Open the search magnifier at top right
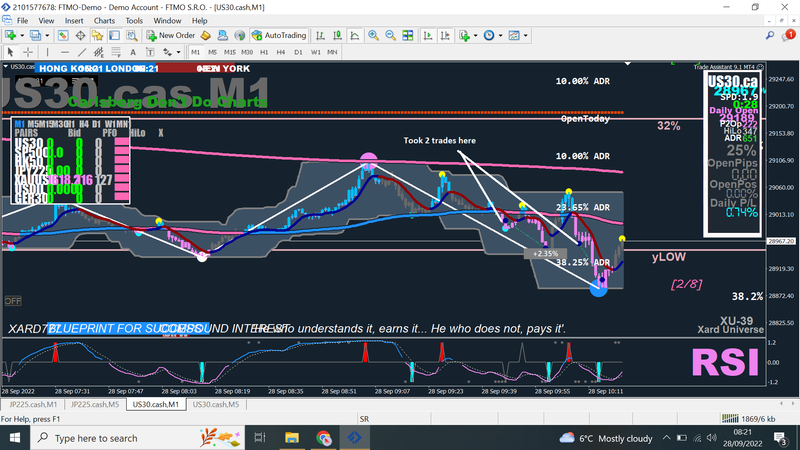This screenshot has height=450, width=800. click(x=769, y=35)
